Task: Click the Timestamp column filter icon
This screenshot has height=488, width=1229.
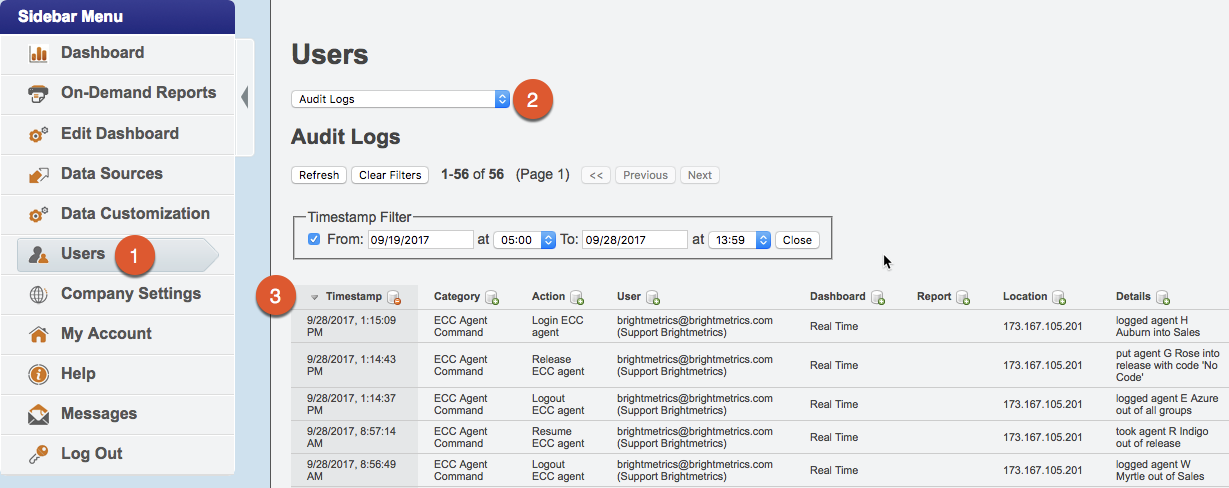Action: coord(394,298)
